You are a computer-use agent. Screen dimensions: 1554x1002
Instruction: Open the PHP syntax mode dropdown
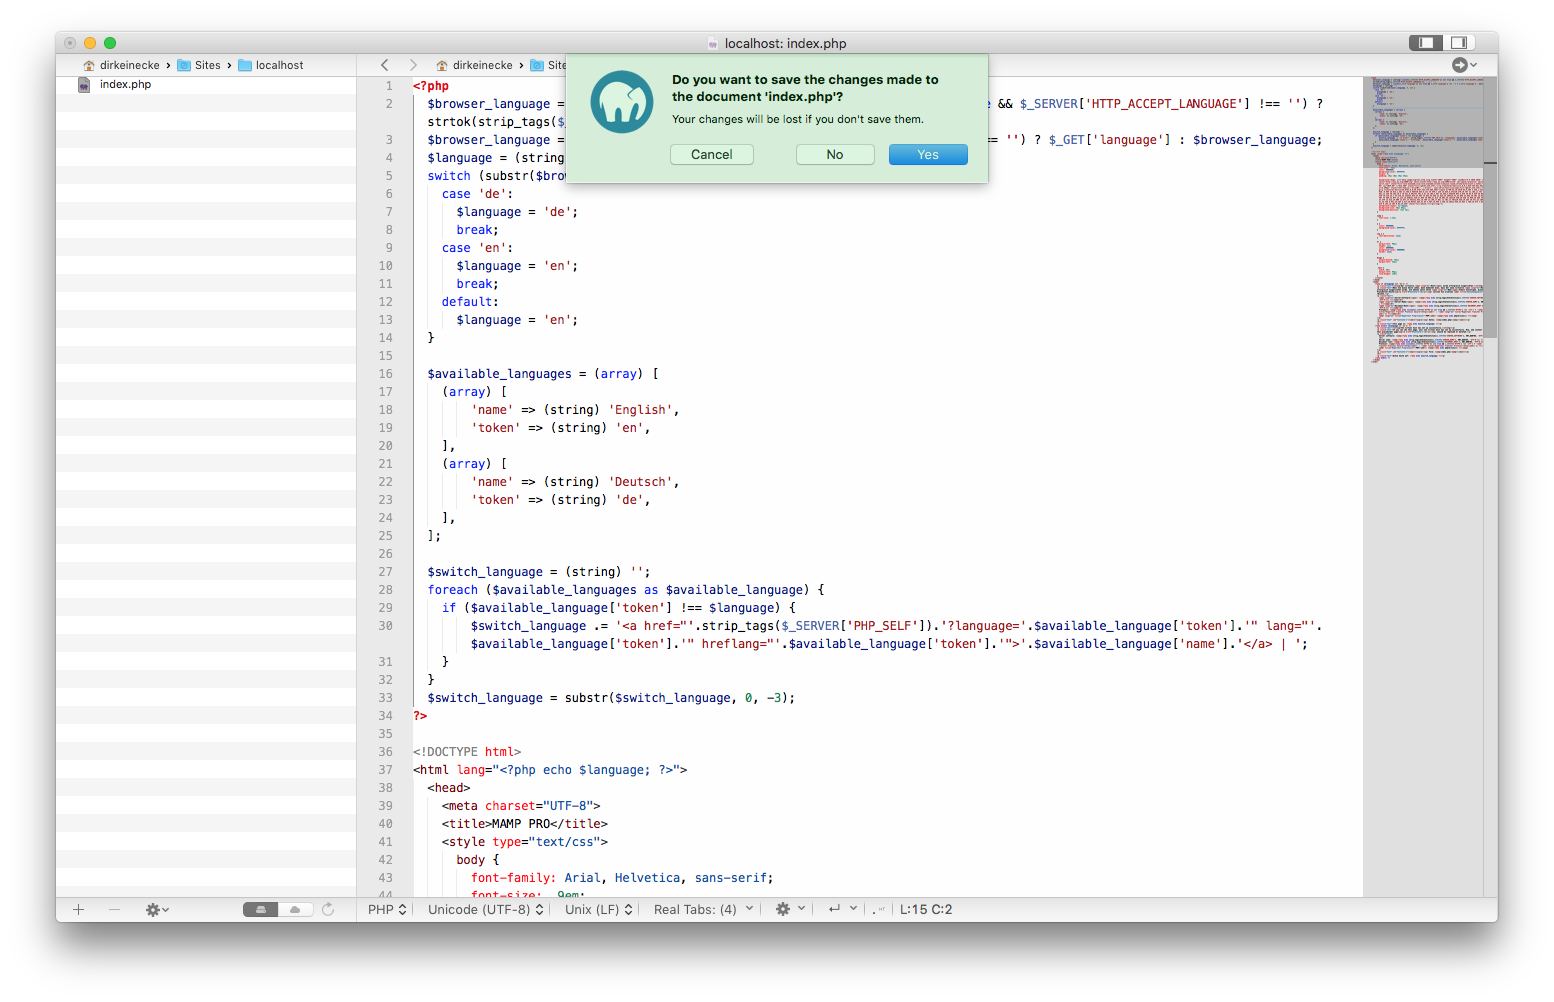click(x=385, y=909)
